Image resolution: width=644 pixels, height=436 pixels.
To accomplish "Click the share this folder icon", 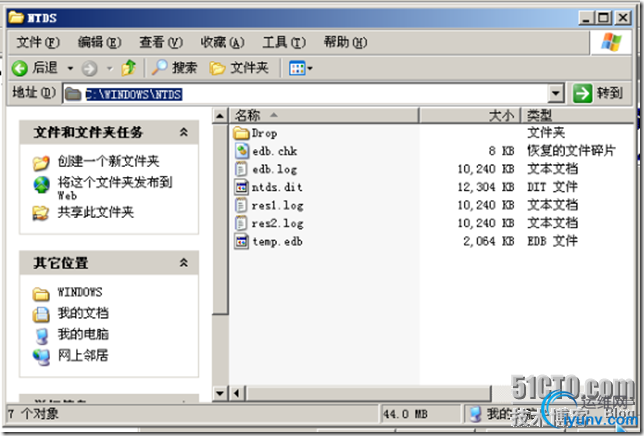I will click(x=41, y=212).
